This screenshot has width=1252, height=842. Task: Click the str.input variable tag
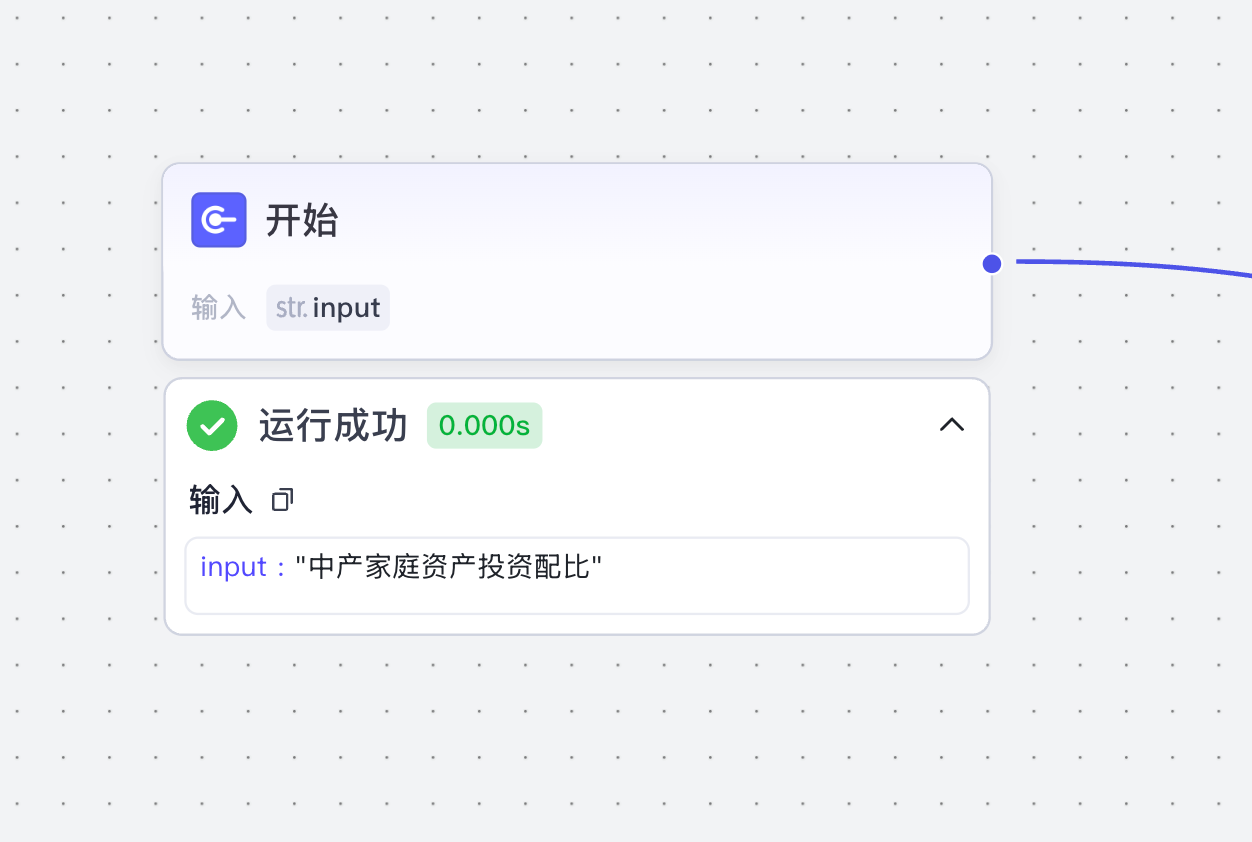pyautogui.click(x=328, y=308)
